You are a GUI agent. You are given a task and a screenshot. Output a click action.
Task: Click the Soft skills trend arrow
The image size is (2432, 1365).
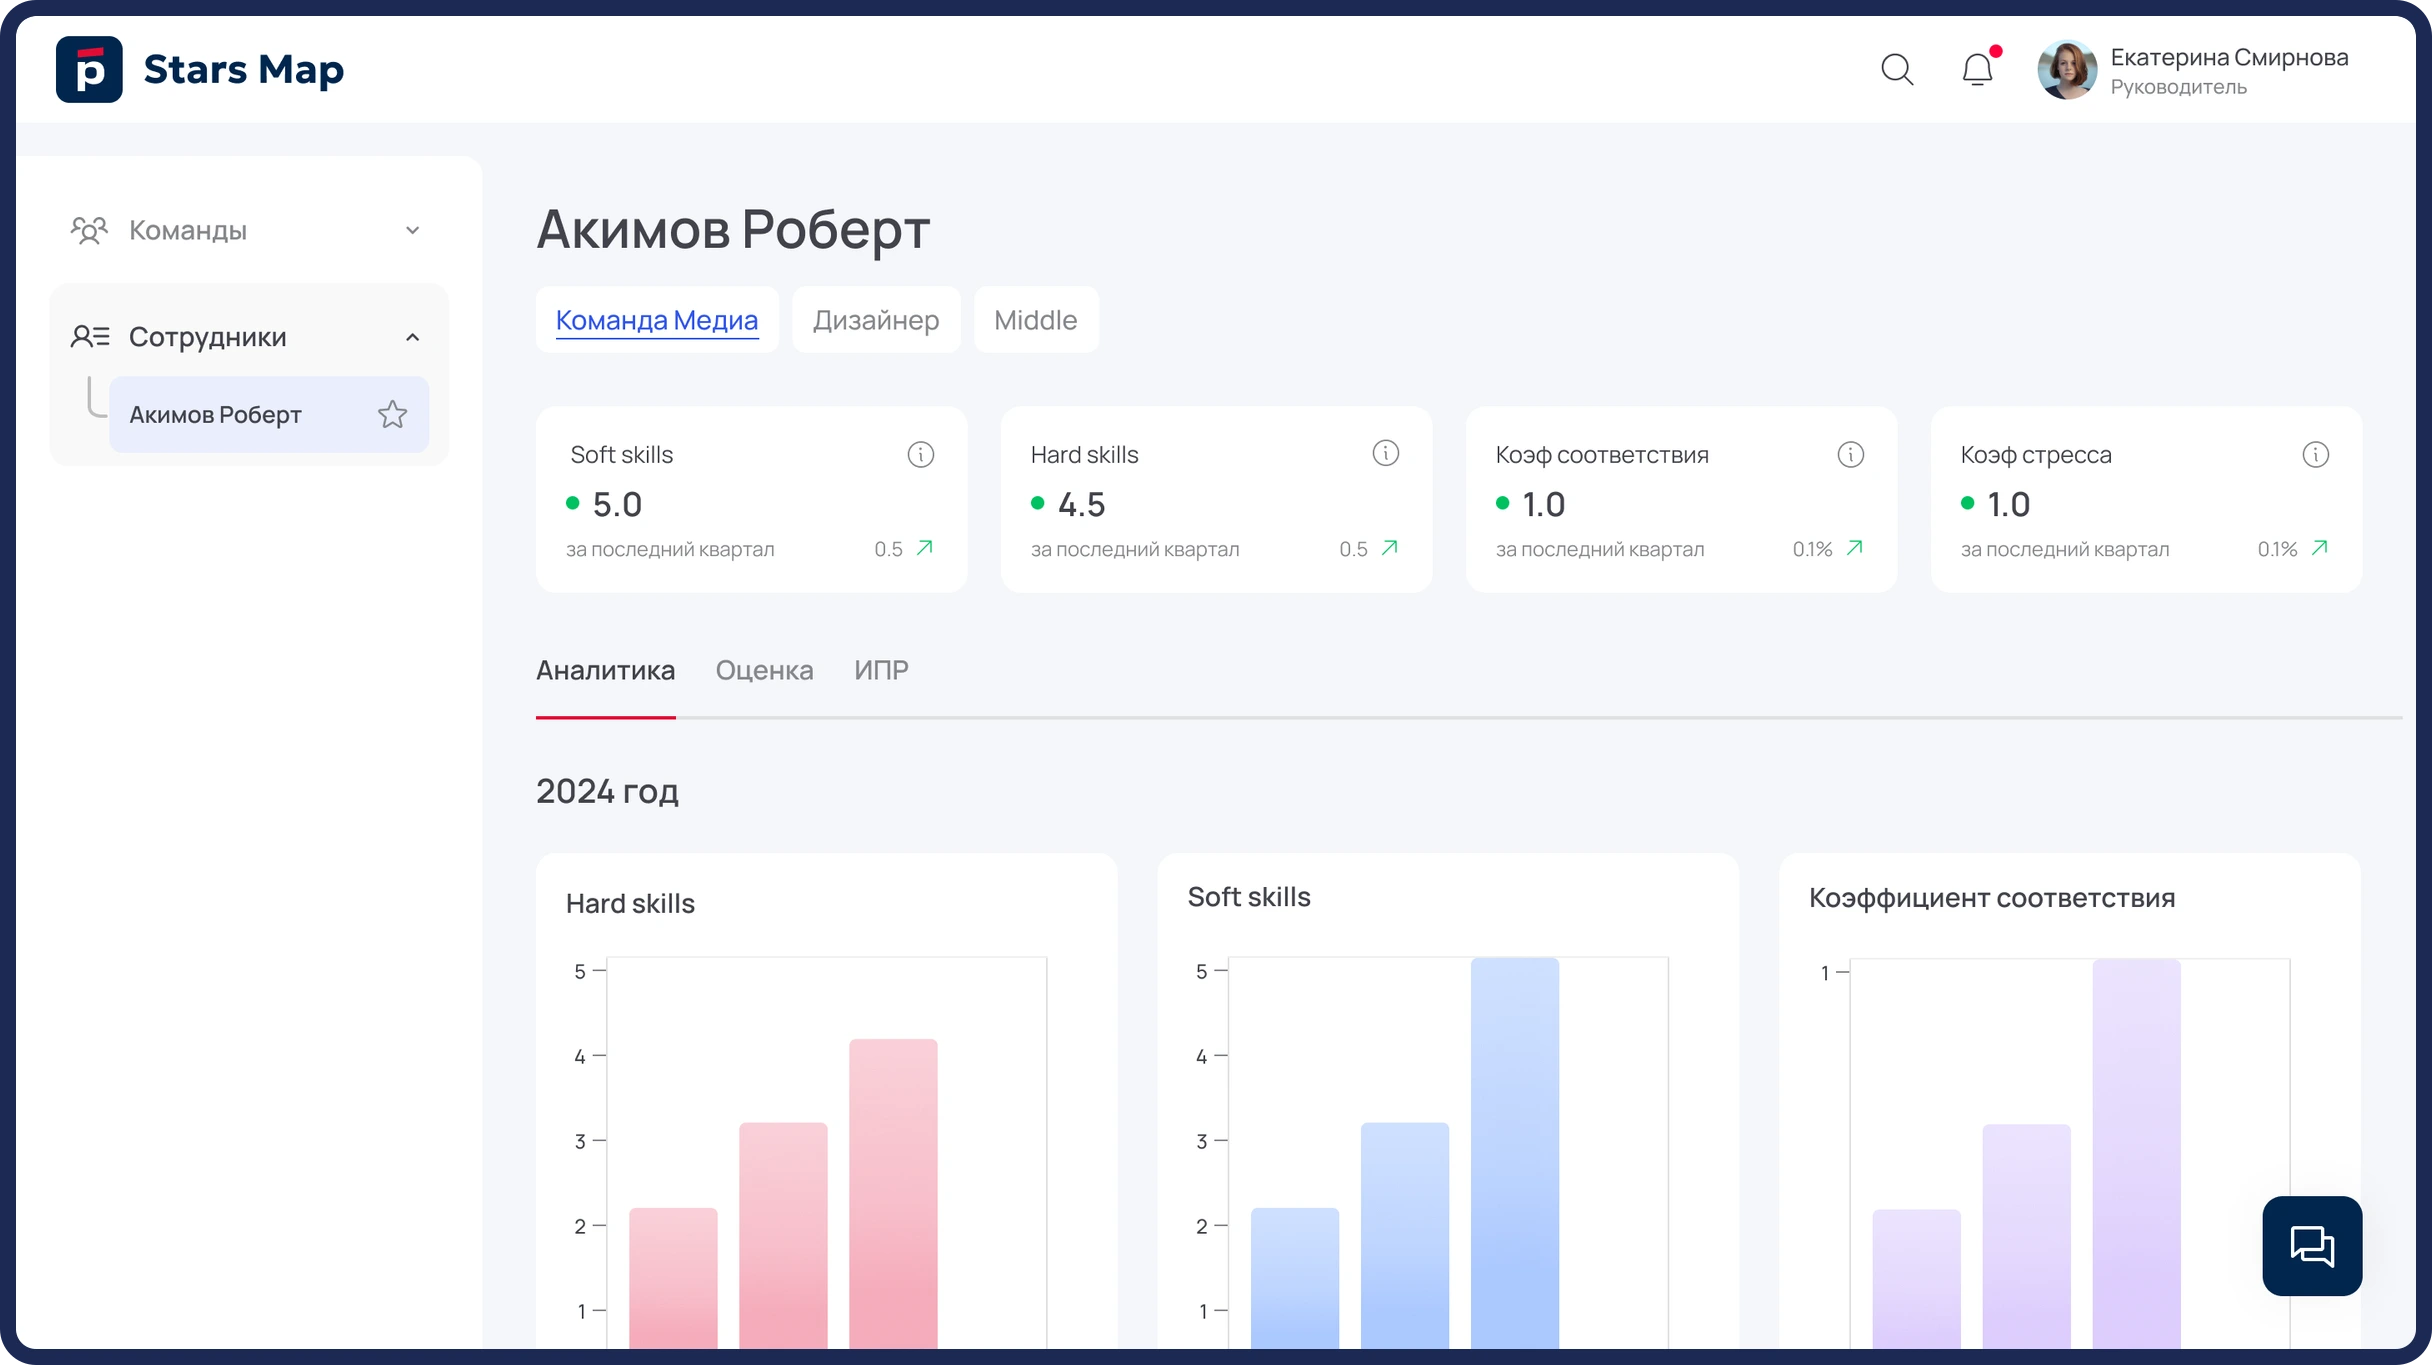click(925, 548)
